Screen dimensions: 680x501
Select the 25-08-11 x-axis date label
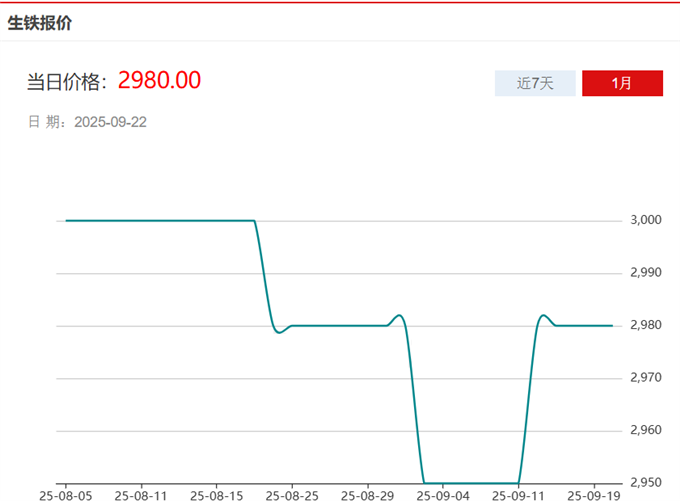[141, 494]
